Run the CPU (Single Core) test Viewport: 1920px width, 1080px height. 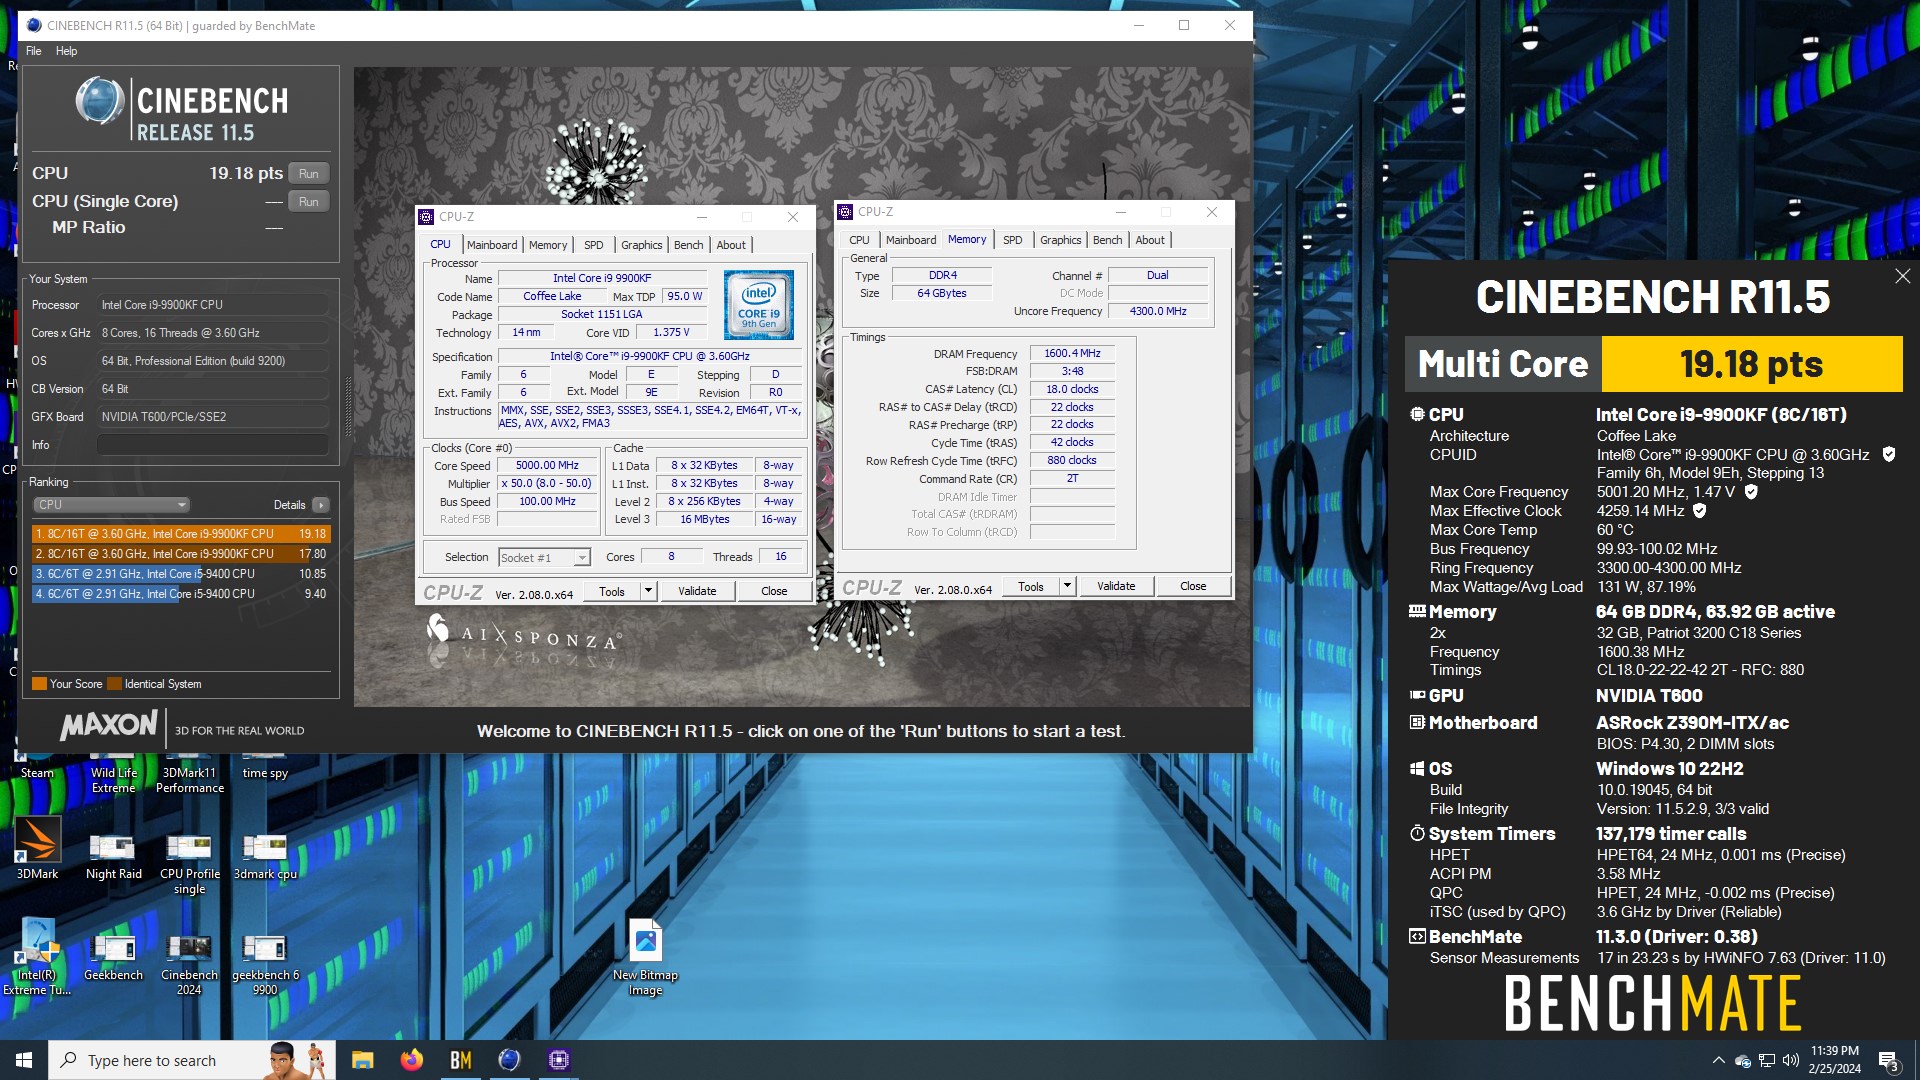pyautogui.click(x=309, y=202)
